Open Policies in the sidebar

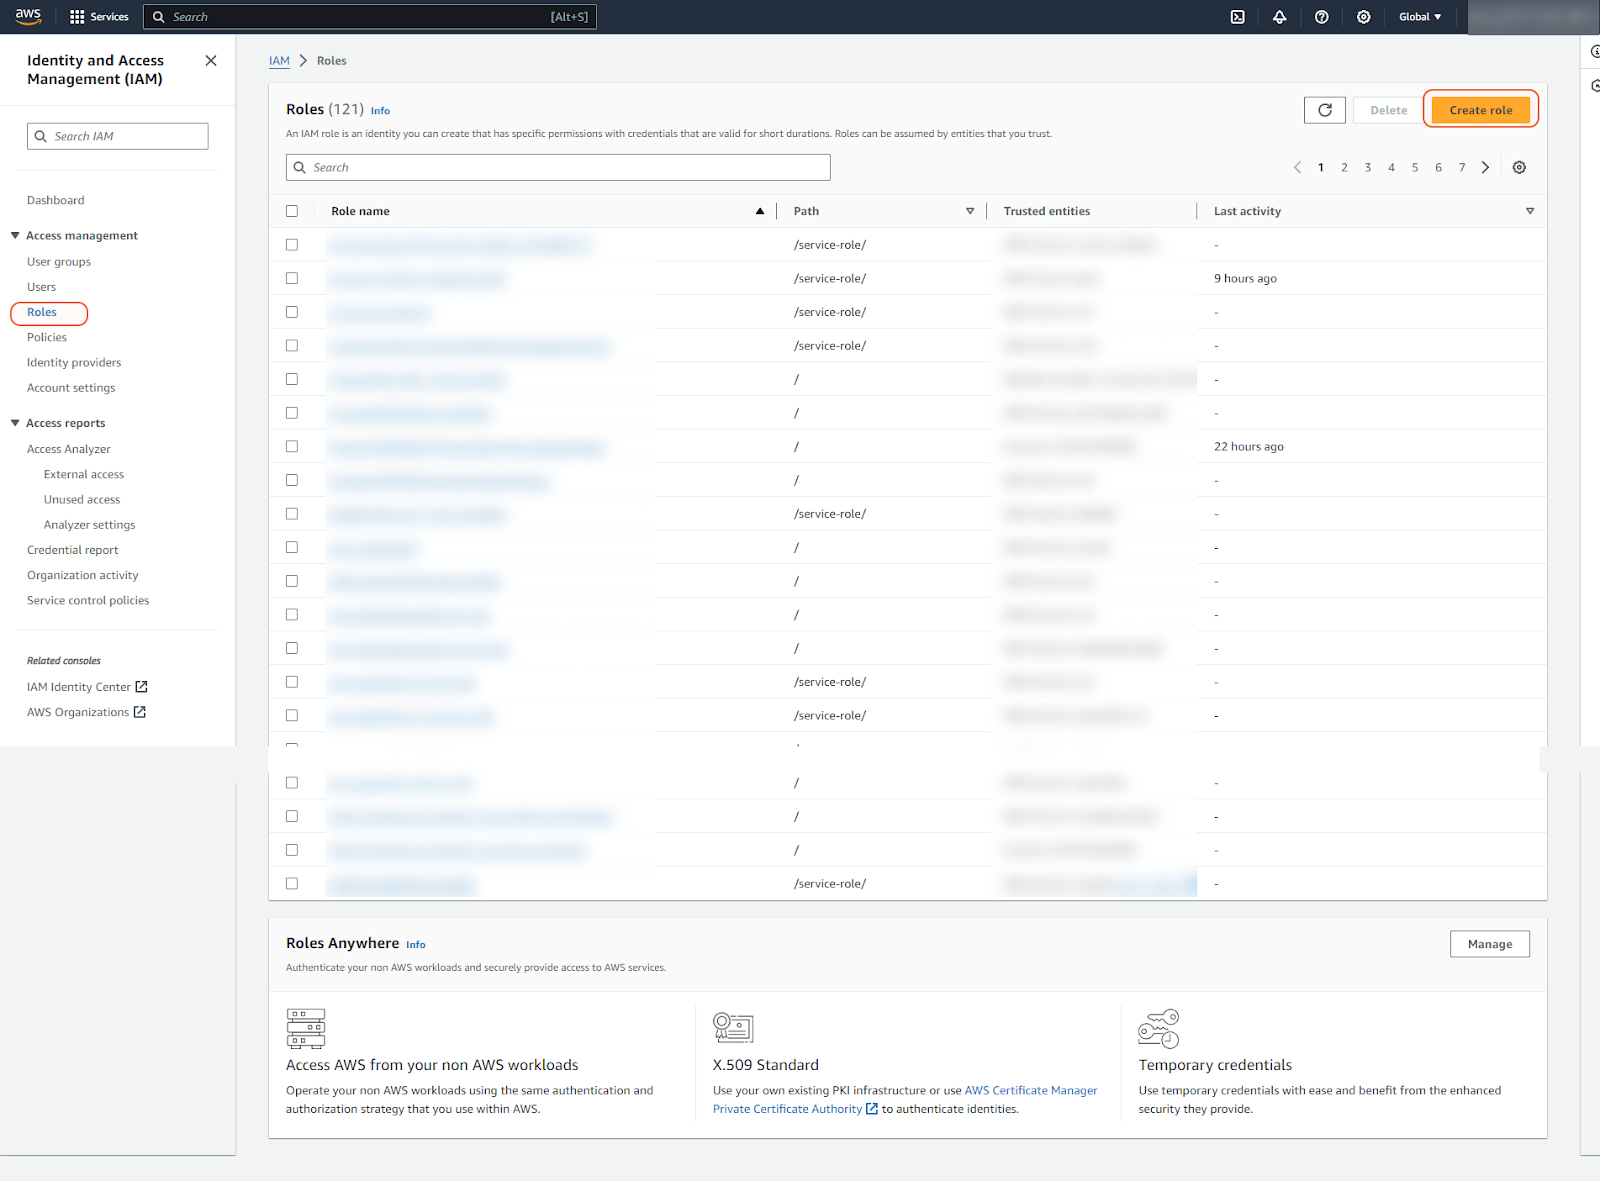pos(47,338)
